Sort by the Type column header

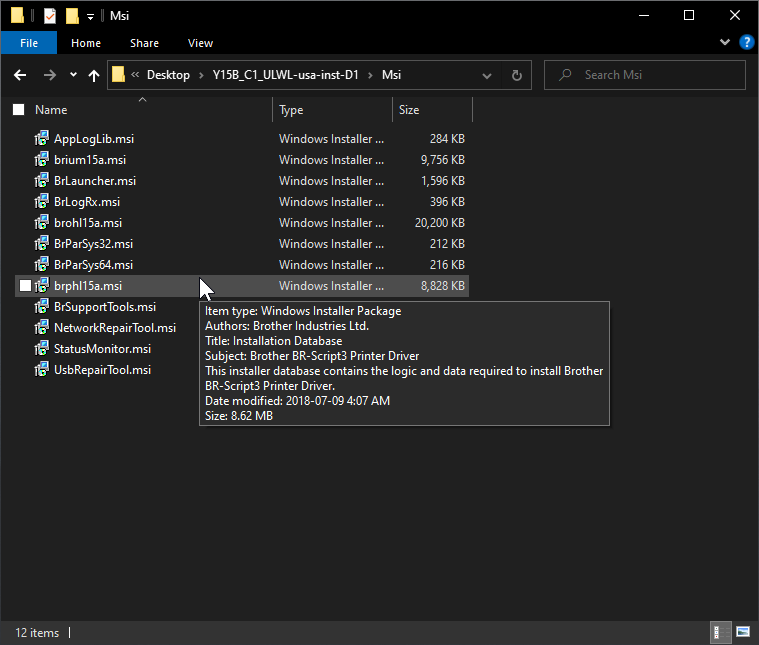[x=291, y=110]
